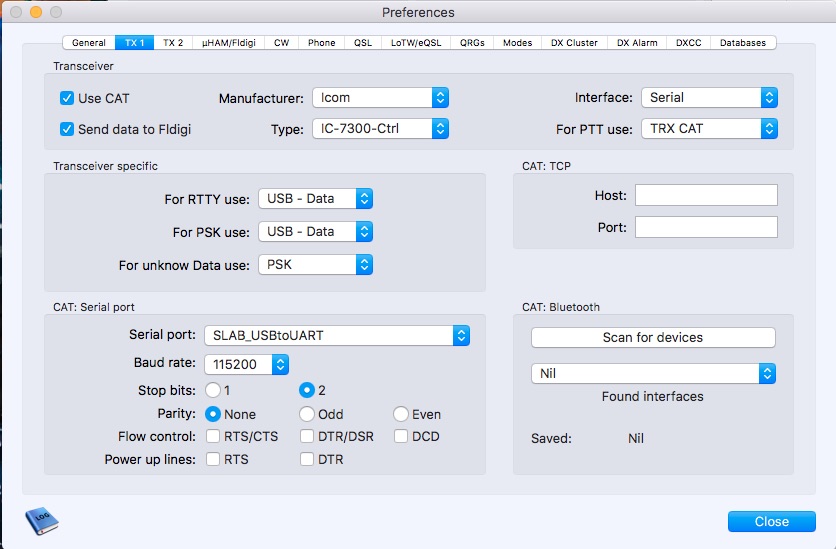Viewport: 836px width, 549px height.
Task: Open the LoTW/eQSL tab
Action: point(414,43)
